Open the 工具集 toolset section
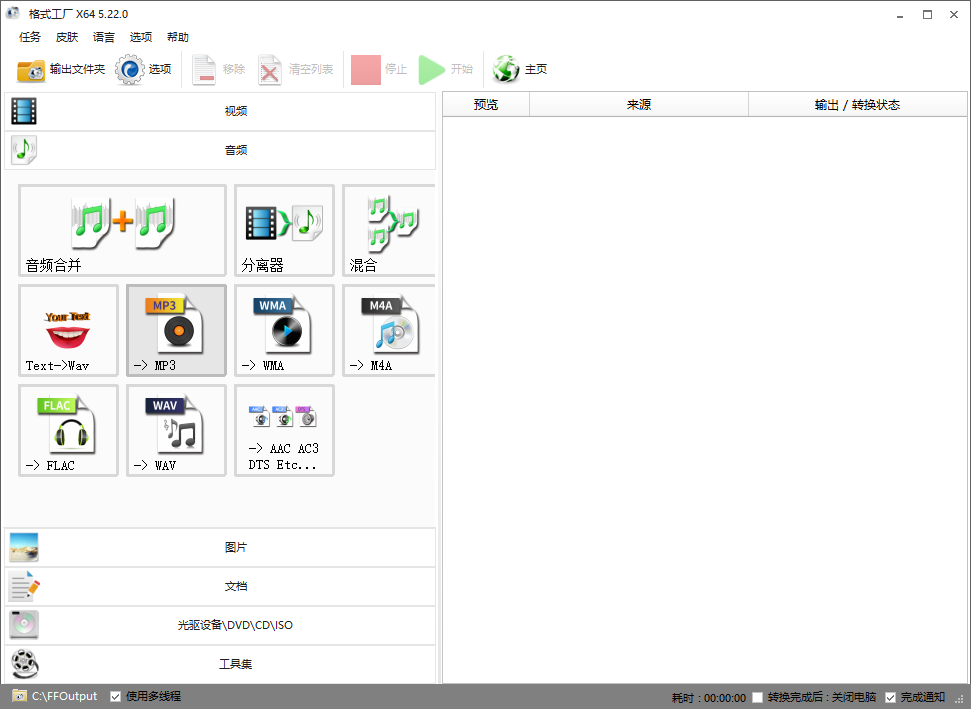Screen dimensions: 971x709 236,663
